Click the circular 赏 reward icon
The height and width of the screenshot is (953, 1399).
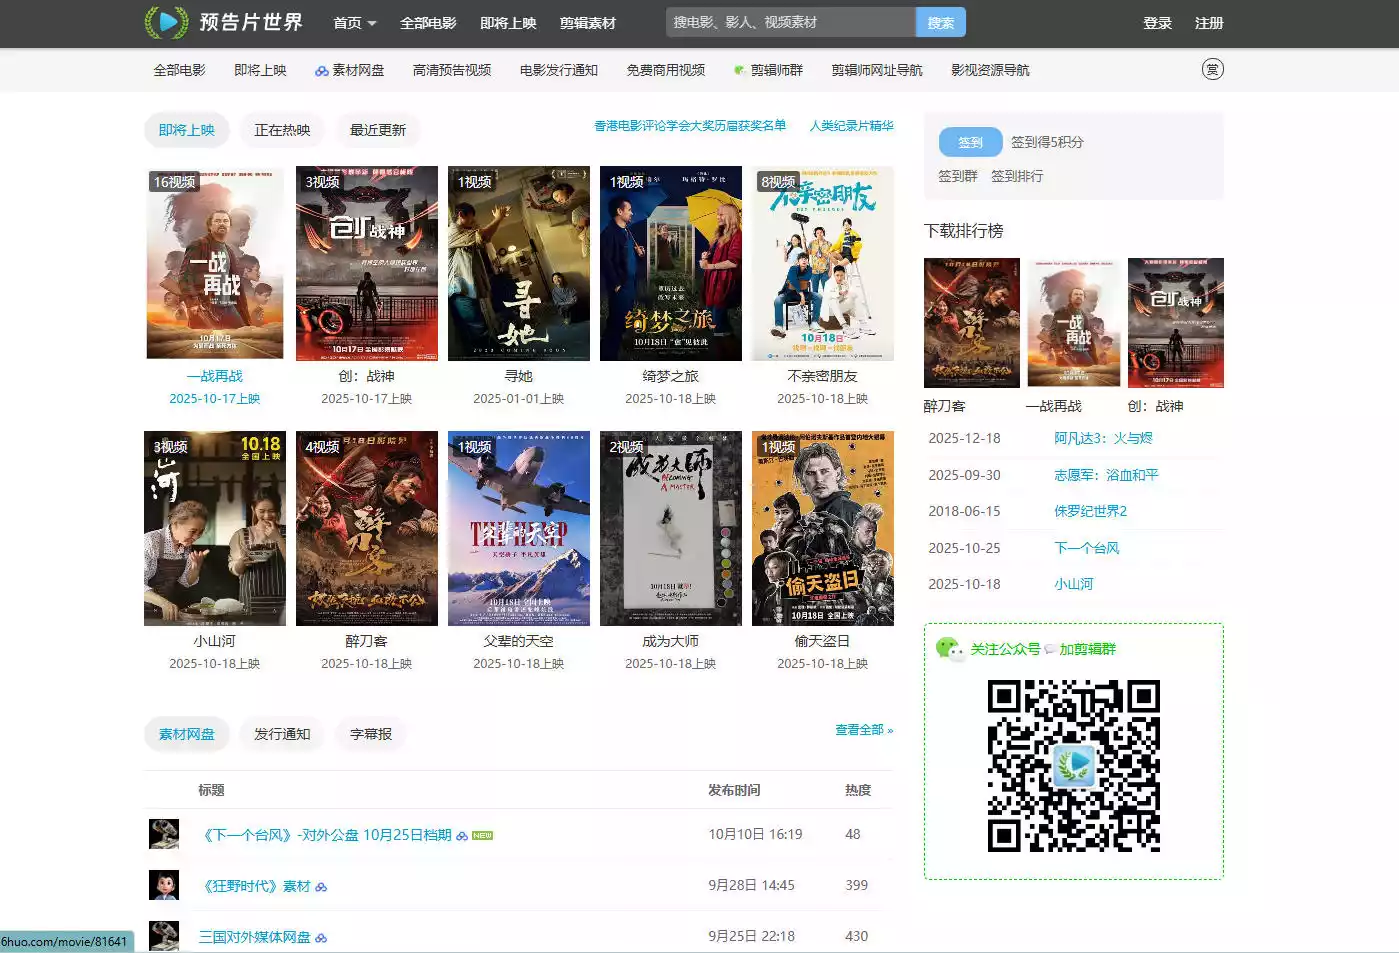tap(1212, 69)
